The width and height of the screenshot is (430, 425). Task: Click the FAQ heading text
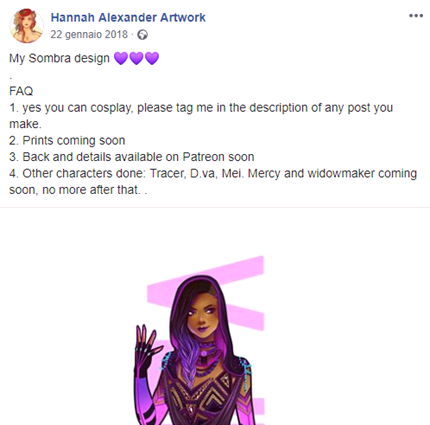(21, 91)
